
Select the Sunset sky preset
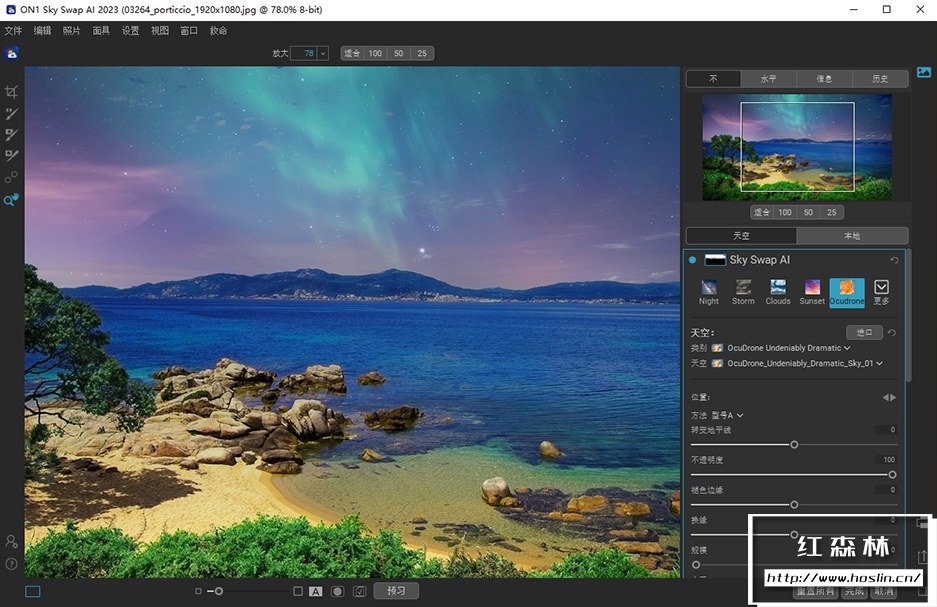coord(812,292)
